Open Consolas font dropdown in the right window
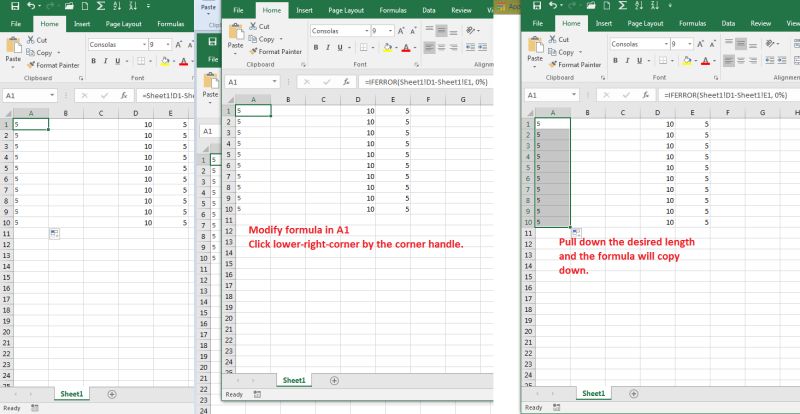The image size is (800, 414). [666, 44]
